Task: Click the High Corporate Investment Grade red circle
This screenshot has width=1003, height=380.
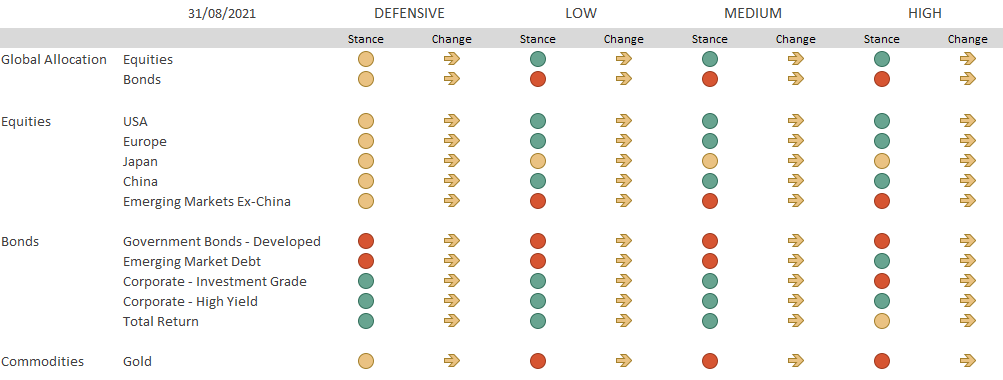Action: point(881,281)
